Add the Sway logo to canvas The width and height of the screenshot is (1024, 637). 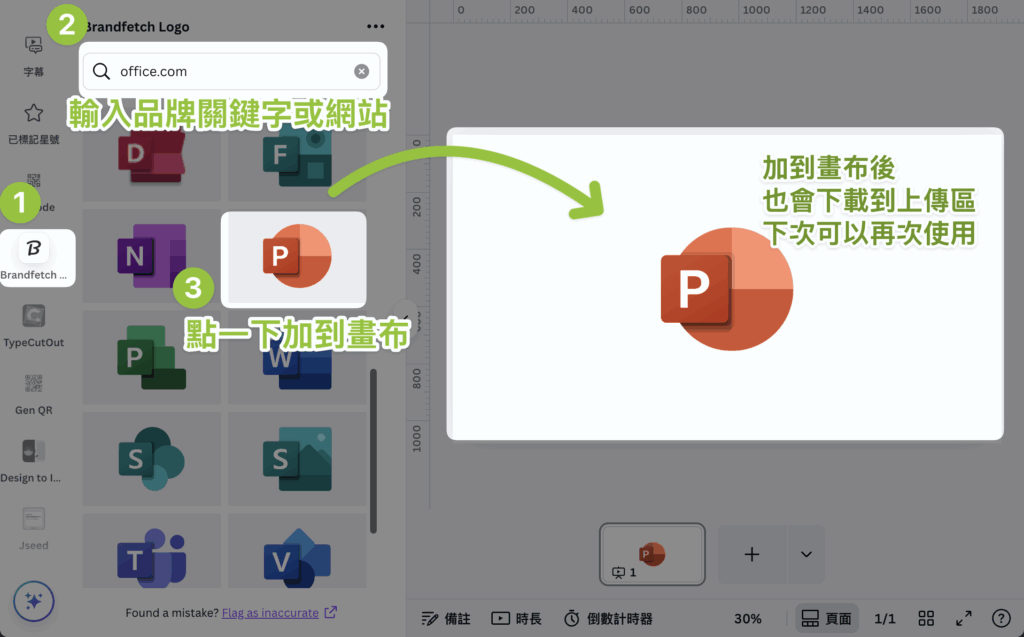[297, 459]
